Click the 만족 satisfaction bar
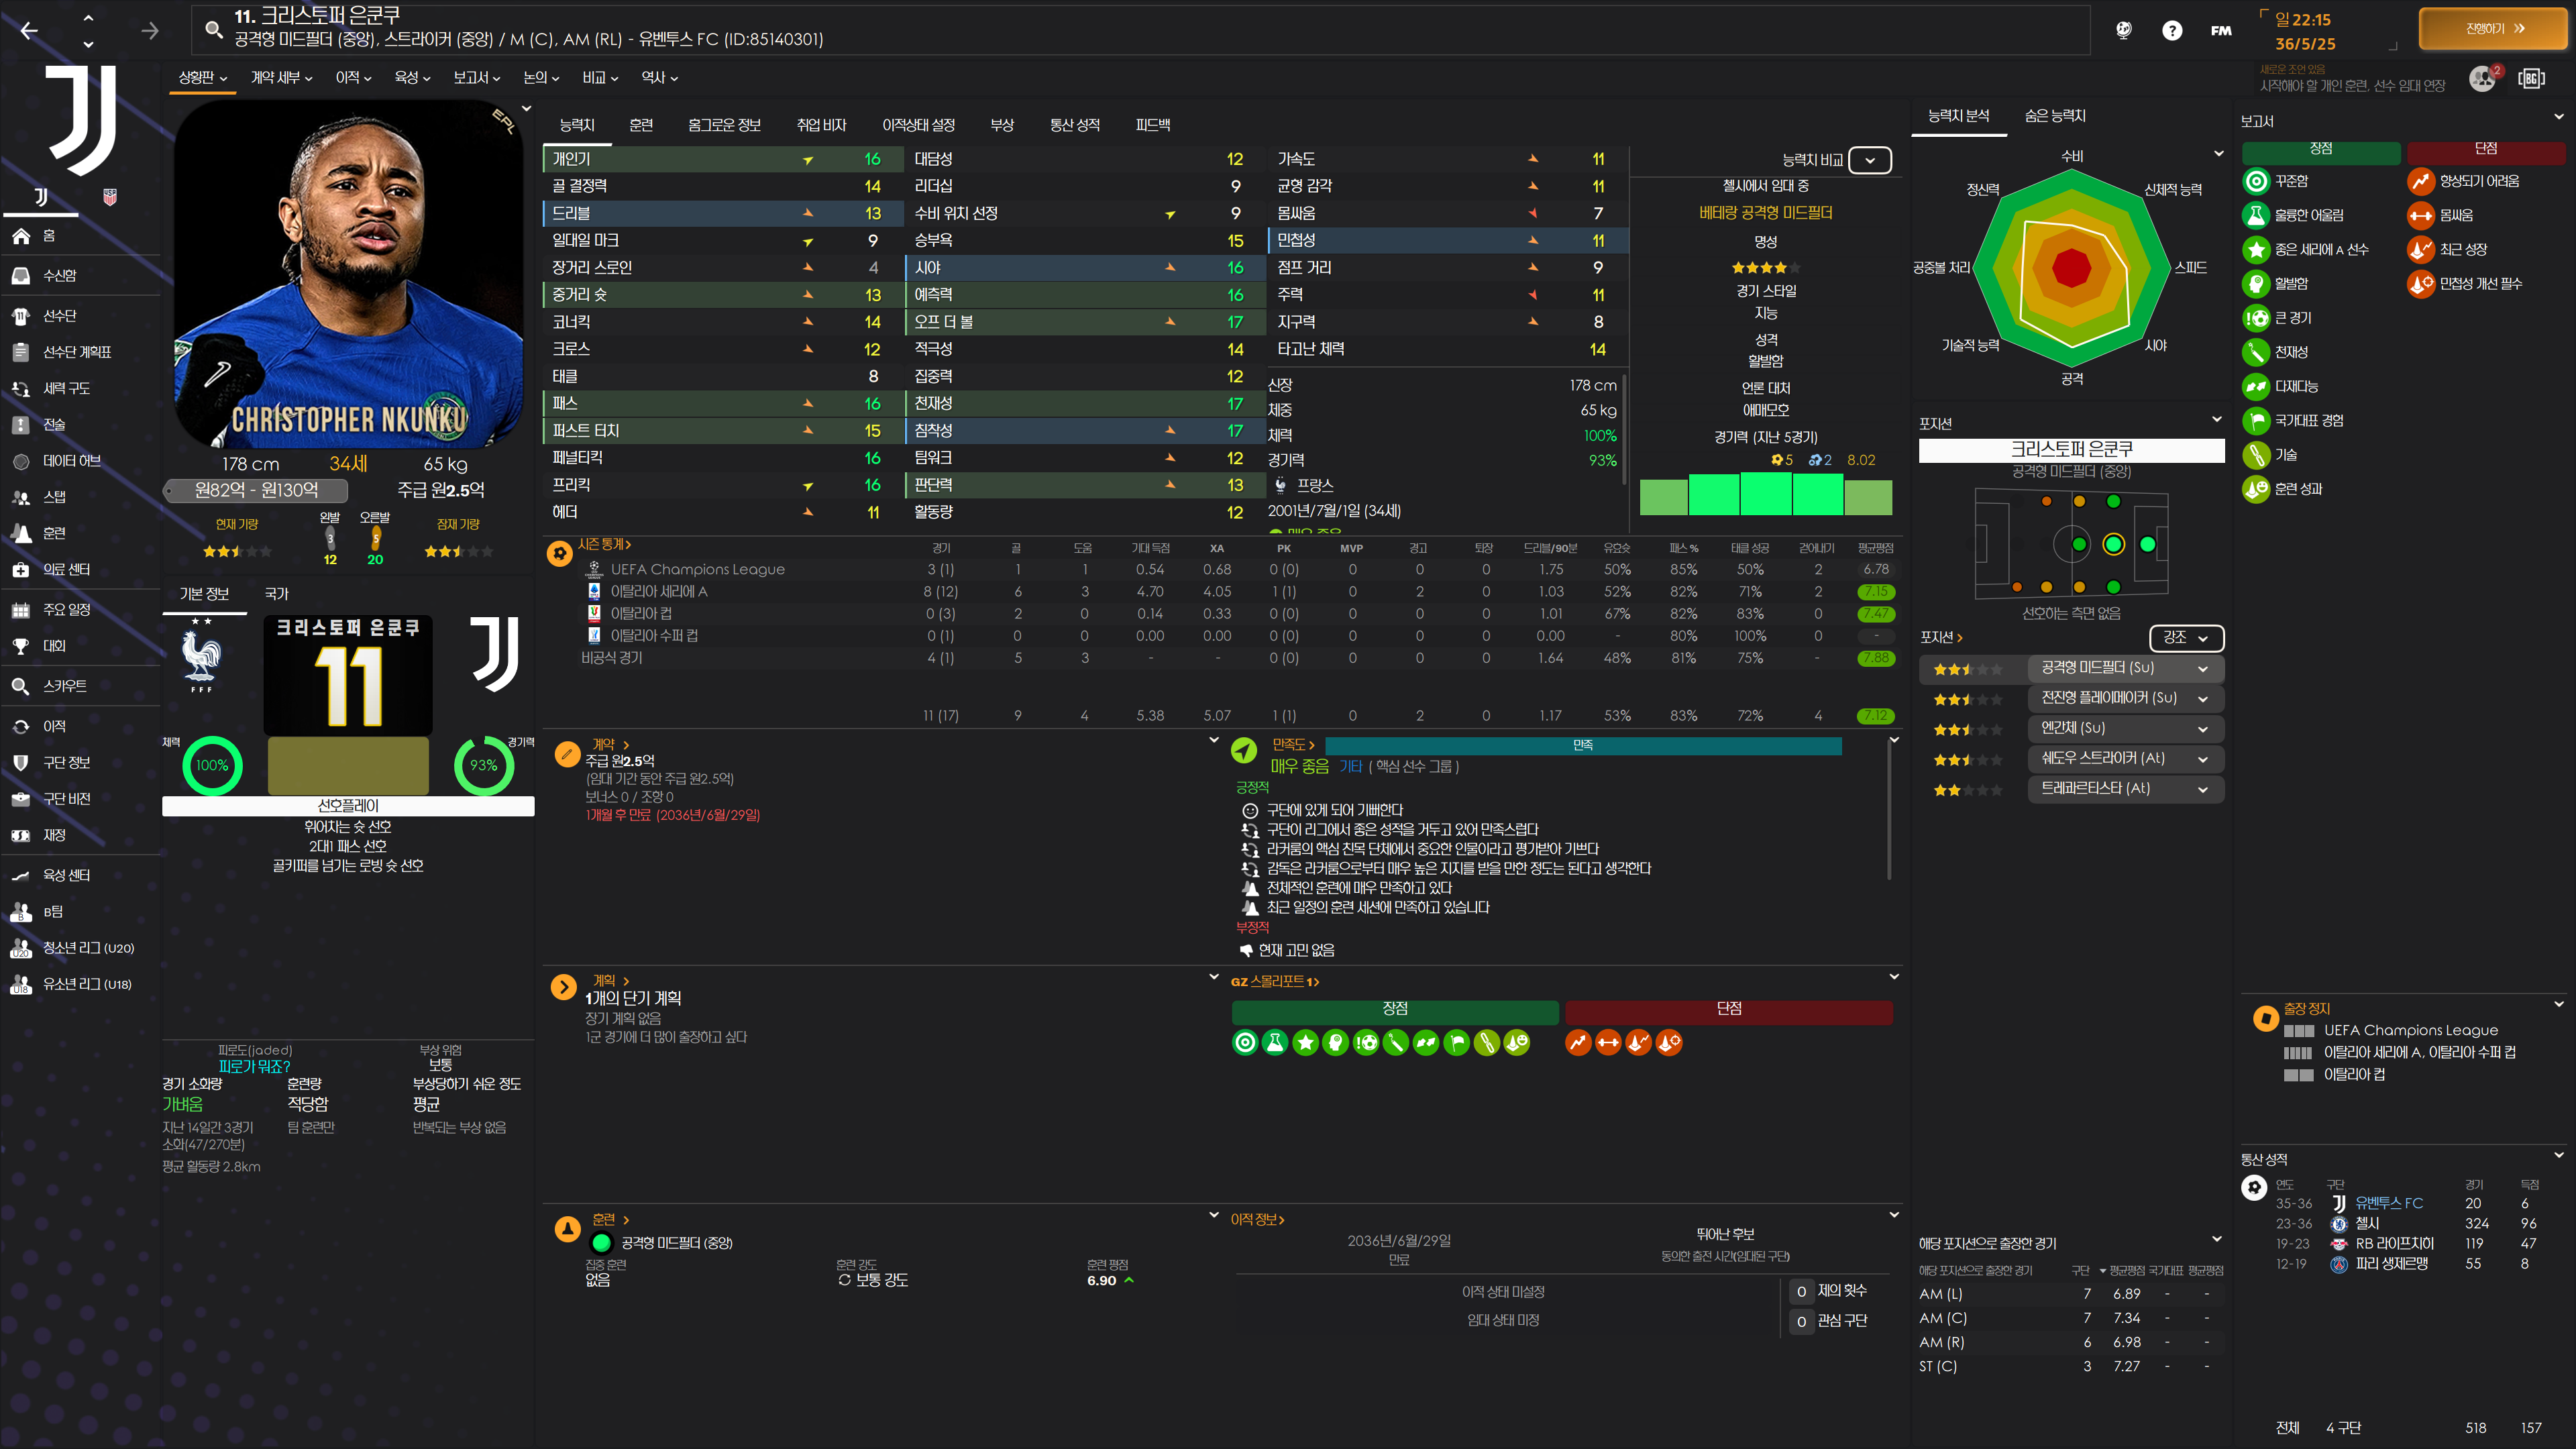This screenshot has height=1449, width=2576. [x=1582, y=745]
